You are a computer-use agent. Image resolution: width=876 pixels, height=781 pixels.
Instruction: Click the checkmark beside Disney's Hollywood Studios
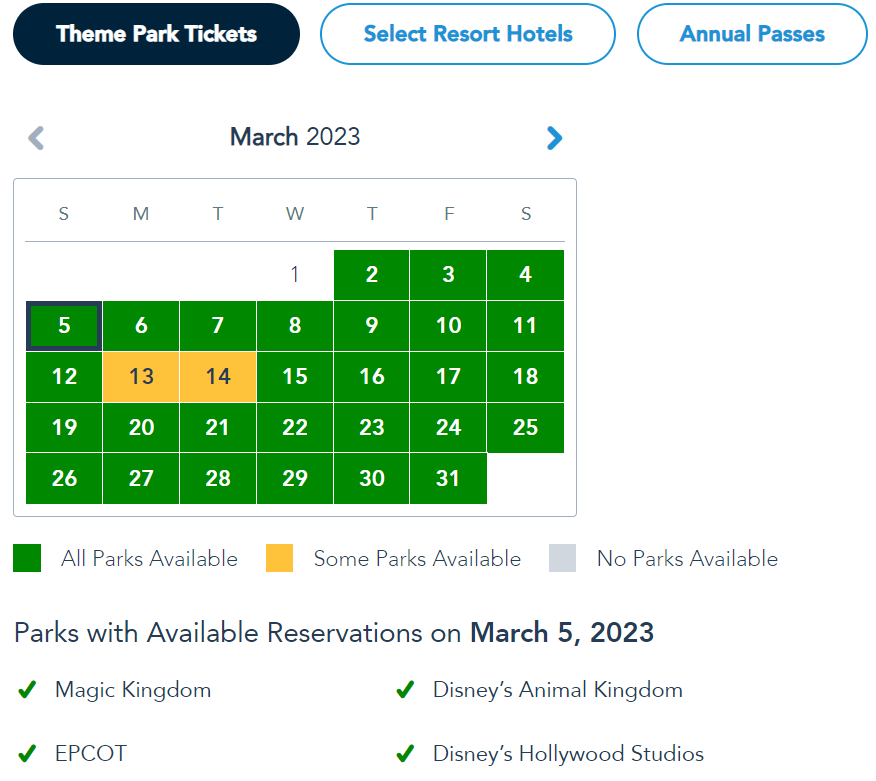pyautogui.click(x=405, y=753)
